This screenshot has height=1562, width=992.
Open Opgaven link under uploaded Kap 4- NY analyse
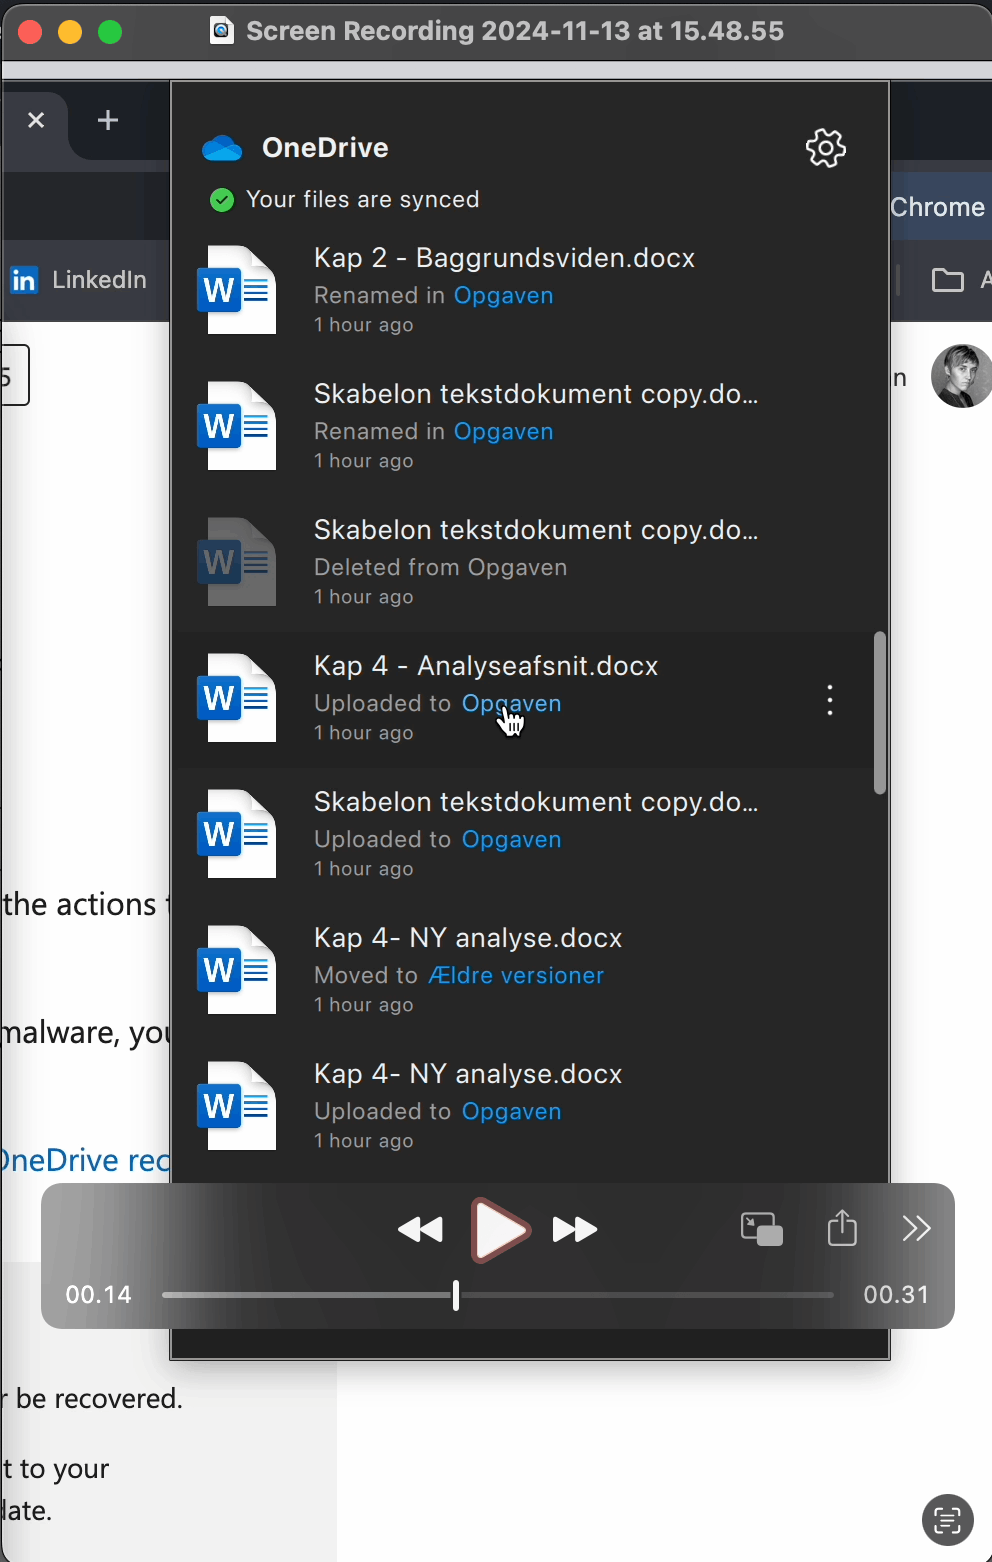tap(512, 1112)
